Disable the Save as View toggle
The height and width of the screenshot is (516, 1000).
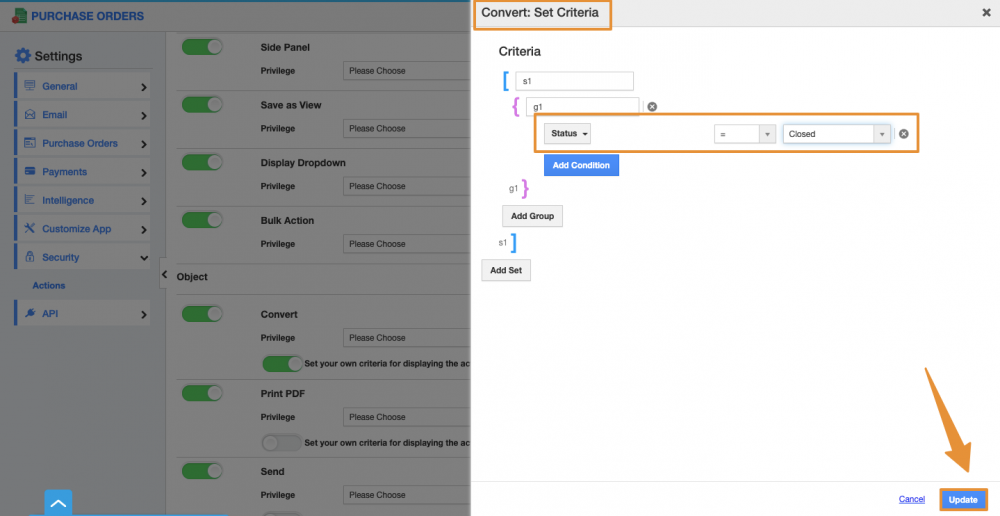[202, 105]
